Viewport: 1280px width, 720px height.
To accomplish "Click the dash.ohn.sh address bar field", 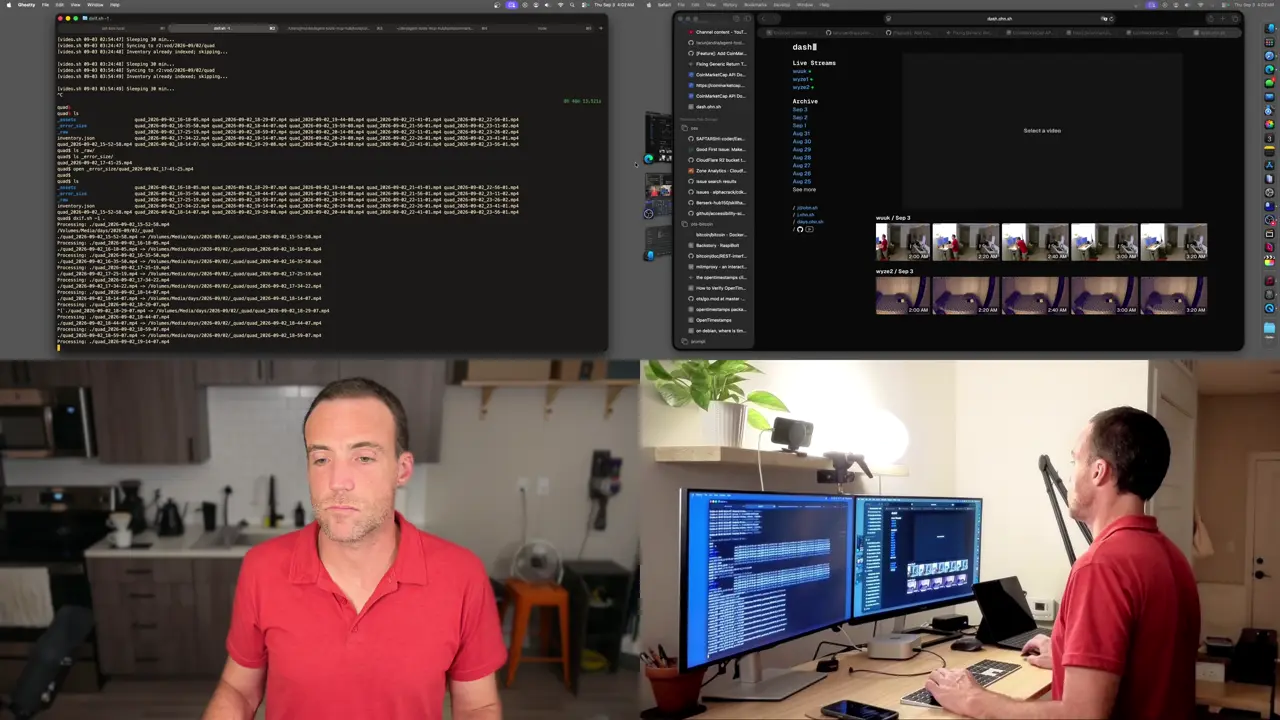I will [x=1000, y=18].
